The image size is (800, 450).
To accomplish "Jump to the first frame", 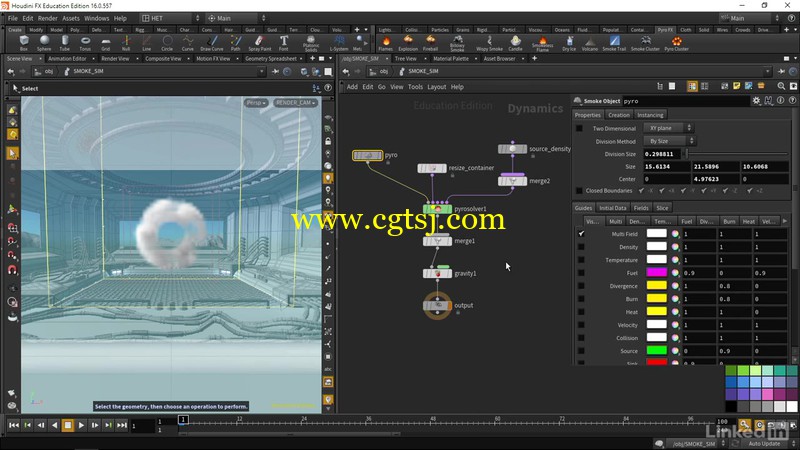I will click(x=14, y=425).
